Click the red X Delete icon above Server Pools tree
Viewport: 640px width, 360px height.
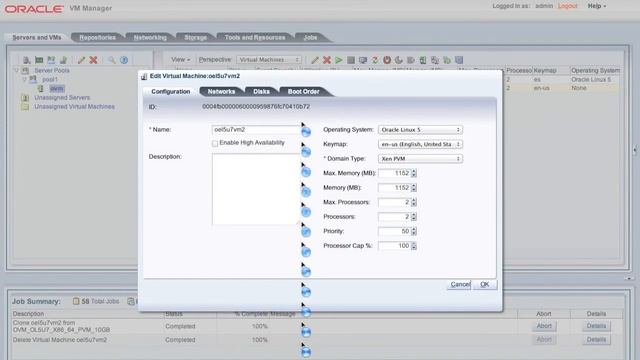[93, 60]
